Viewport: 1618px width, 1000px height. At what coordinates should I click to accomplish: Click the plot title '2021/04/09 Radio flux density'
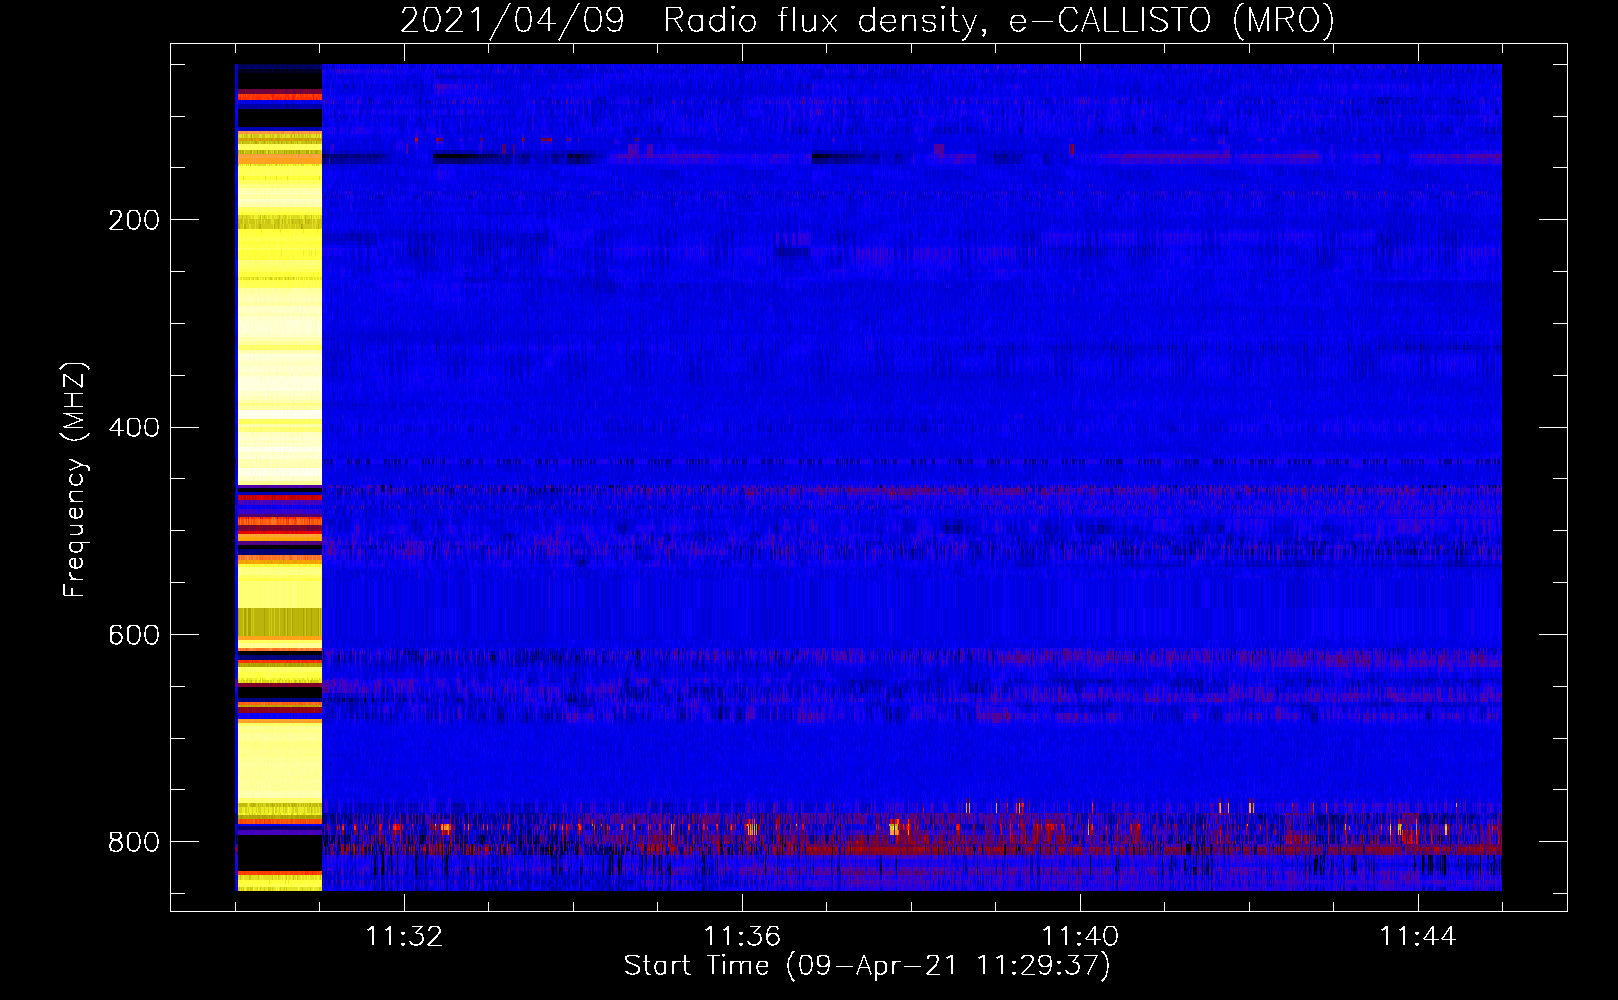coord(867,20)
